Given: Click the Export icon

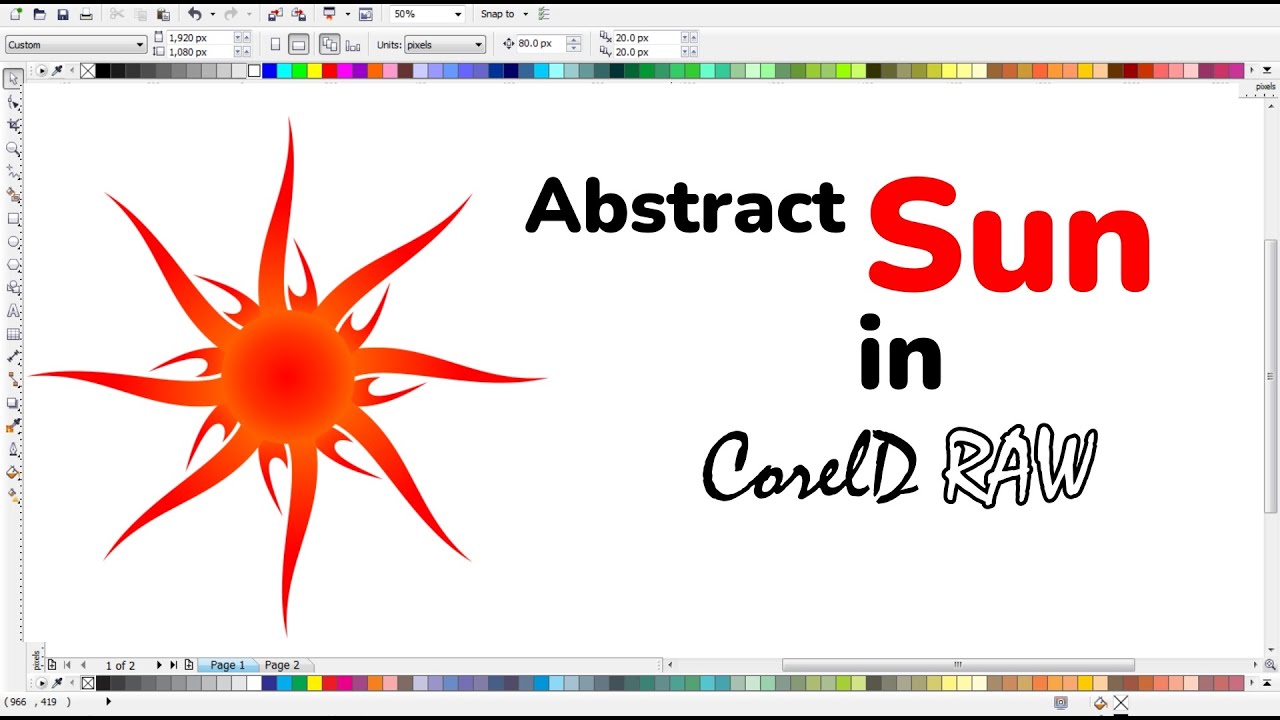Looking at the screenshot, I should coord(298,14).
